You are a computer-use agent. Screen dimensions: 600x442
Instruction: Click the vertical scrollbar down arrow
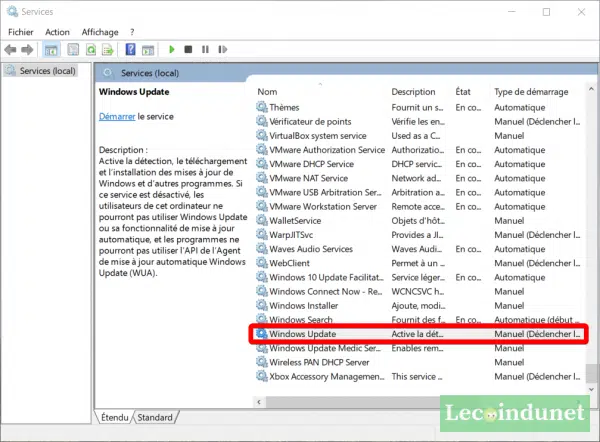point(591,390)
